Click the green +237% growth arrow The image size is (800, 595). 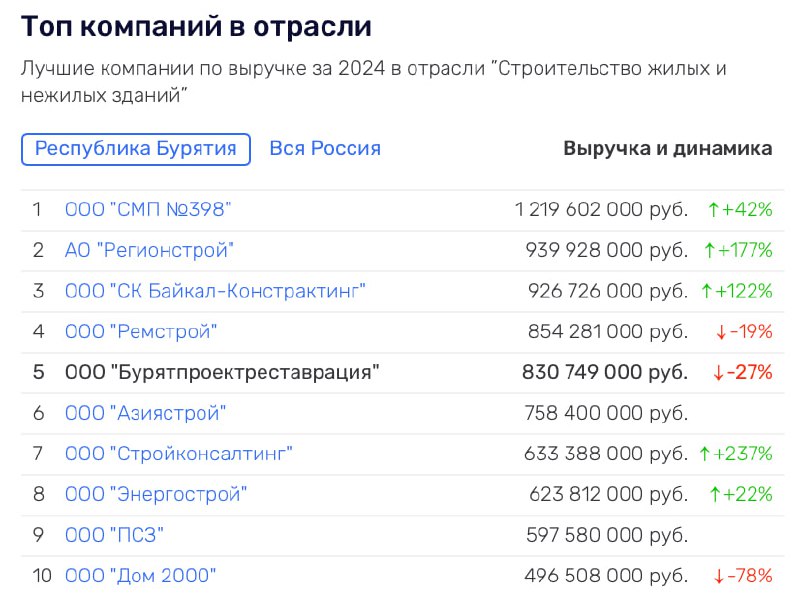coord(705,454)
